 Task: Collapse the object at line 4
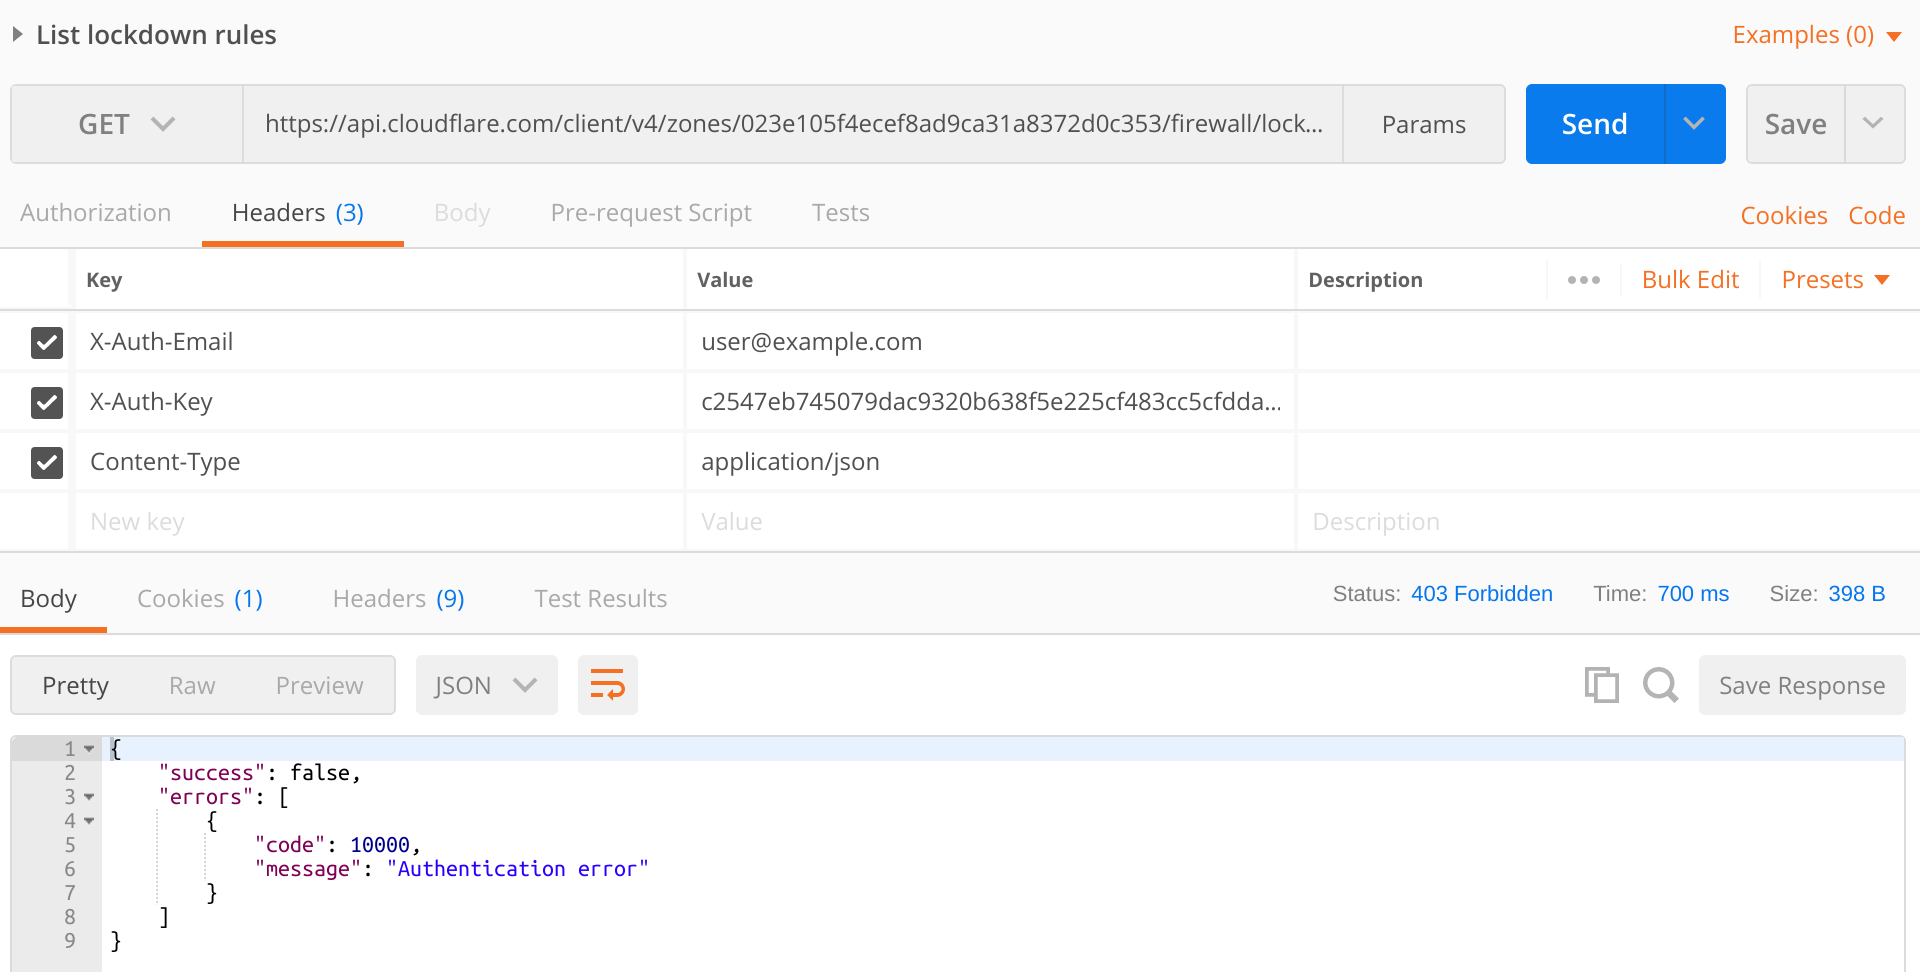(89, 821)
